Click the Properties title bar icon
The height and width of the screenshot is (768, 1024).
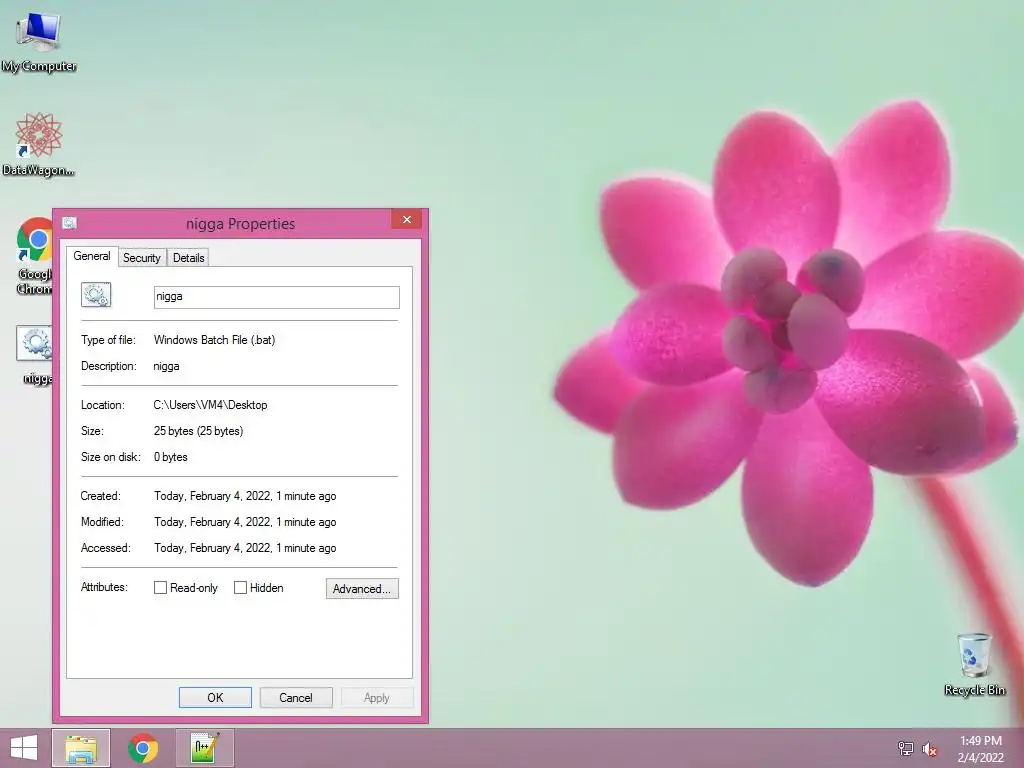tap(69, 223)
